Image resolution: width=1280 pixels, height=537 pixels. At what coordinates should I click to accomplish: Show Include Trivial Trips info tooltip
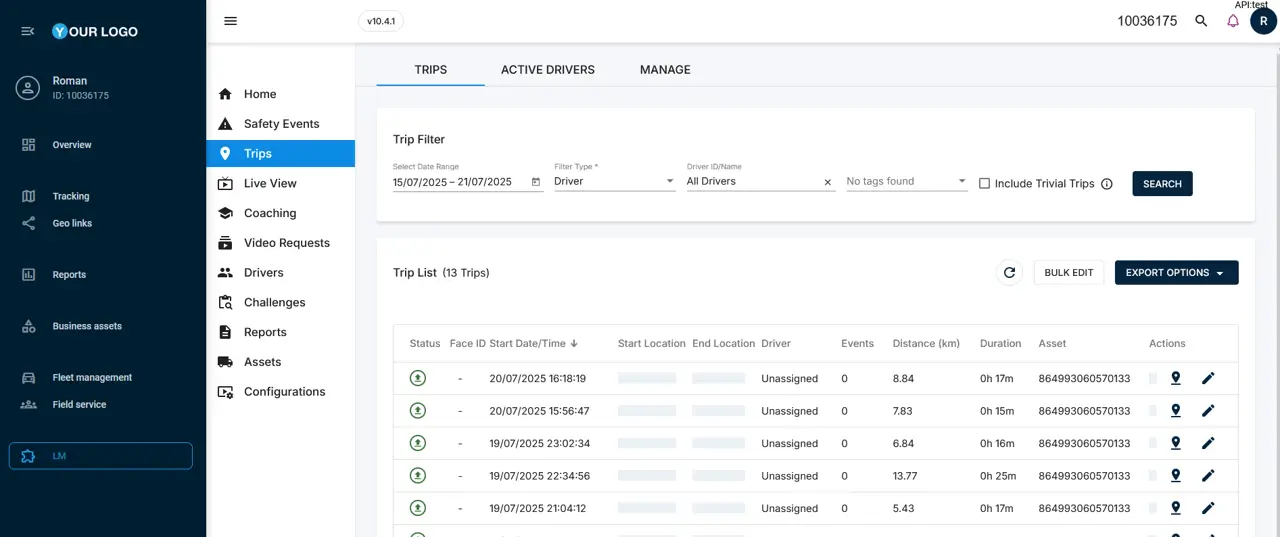pyautogui.click(x=1107, y=184)
